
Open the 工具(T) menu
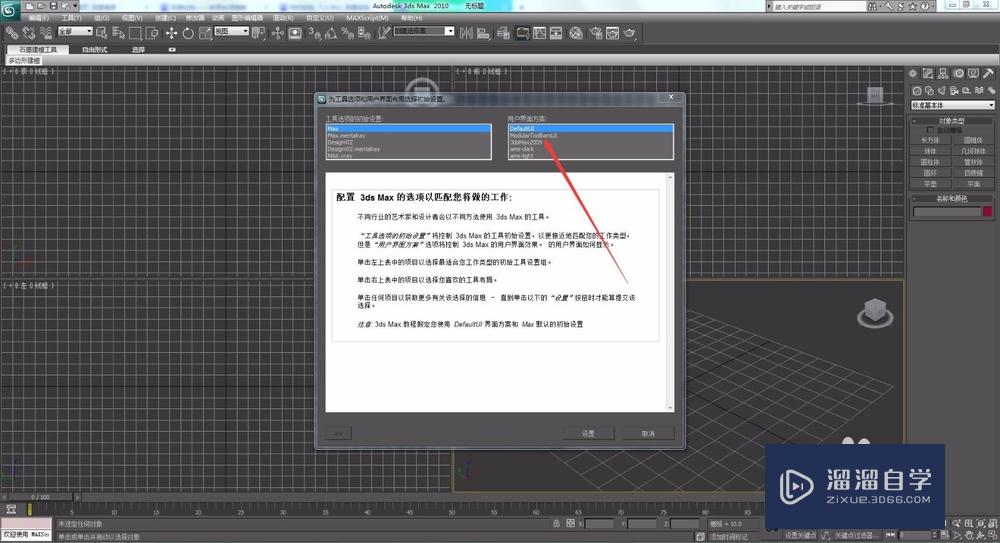click(71, 18)
